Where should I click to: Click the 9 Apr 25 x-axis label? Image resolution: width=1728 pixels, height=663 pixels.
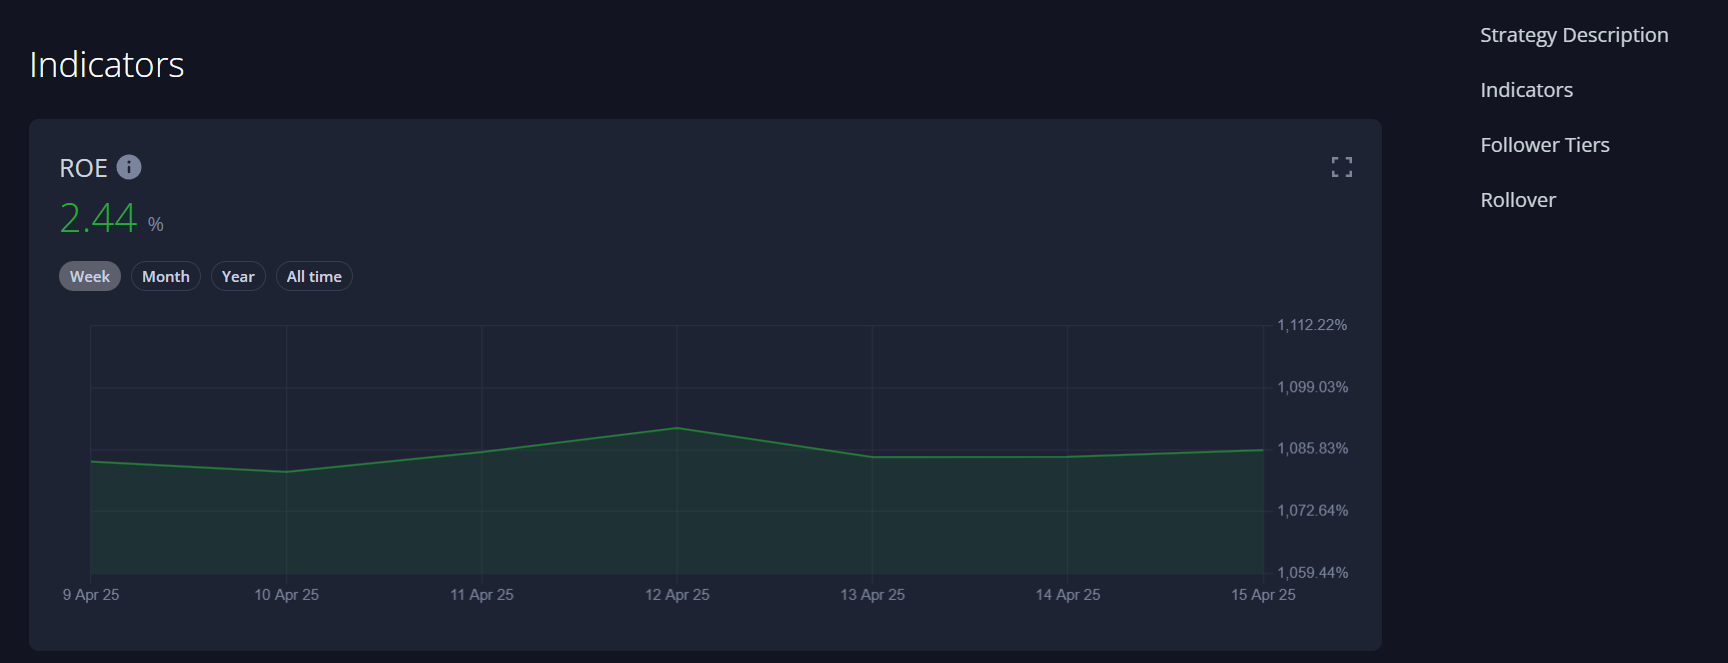[x=91, y=595]
